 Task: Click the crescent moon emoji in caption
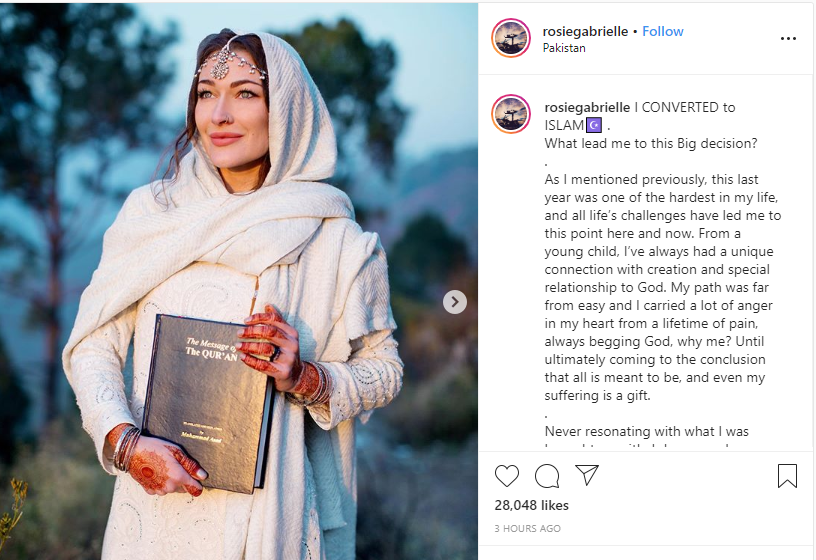tap(594, 125)
